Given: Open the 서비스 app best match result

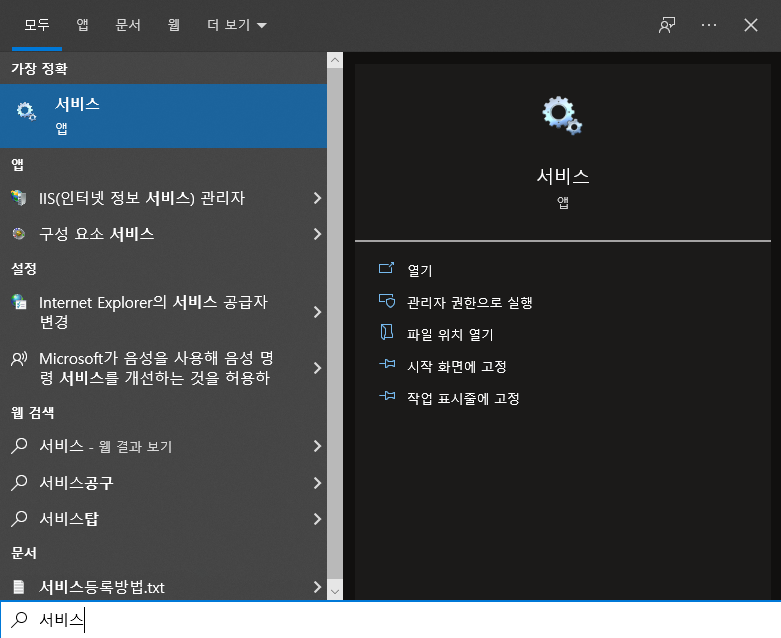Looking at the screenshot, I should click(163, 116).
